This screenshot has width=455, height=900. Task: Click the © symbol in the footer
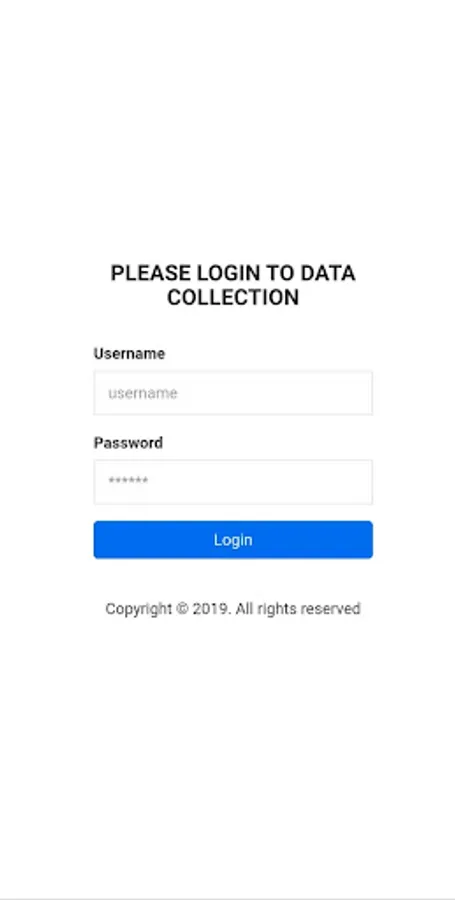pyautogui.click(x=182, y=608)
